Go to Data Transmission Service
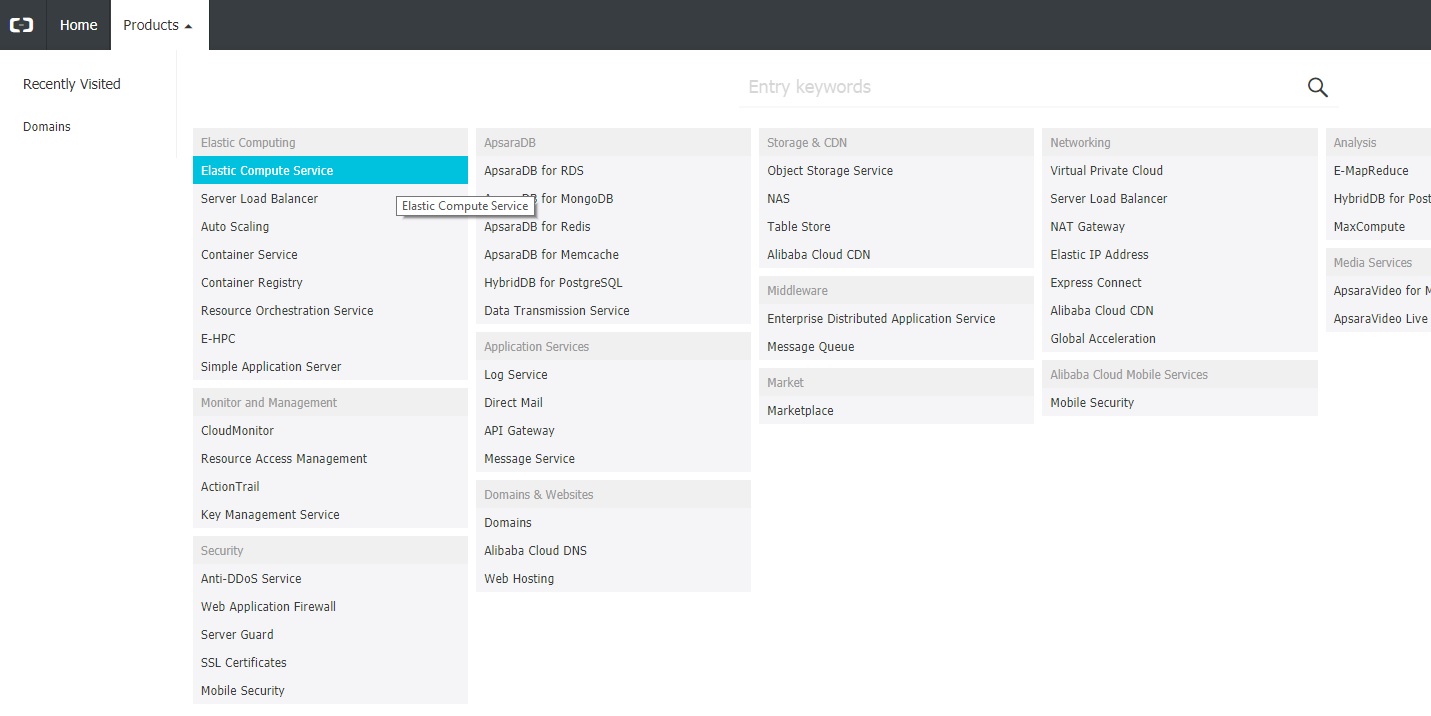 point(613,310)
